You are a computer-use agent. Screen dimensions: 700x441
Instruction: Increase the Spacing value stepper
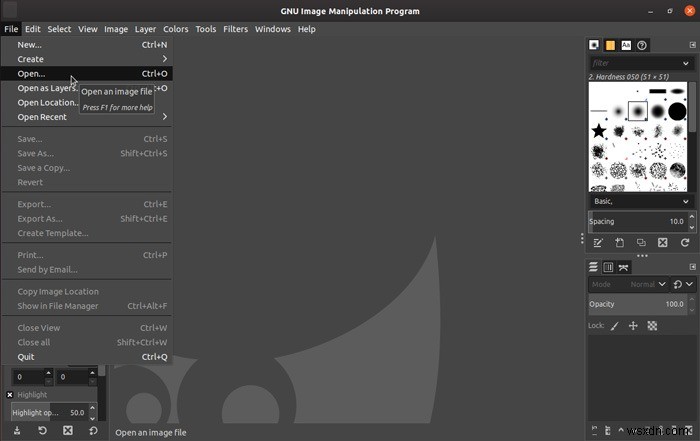coord(692,216)
